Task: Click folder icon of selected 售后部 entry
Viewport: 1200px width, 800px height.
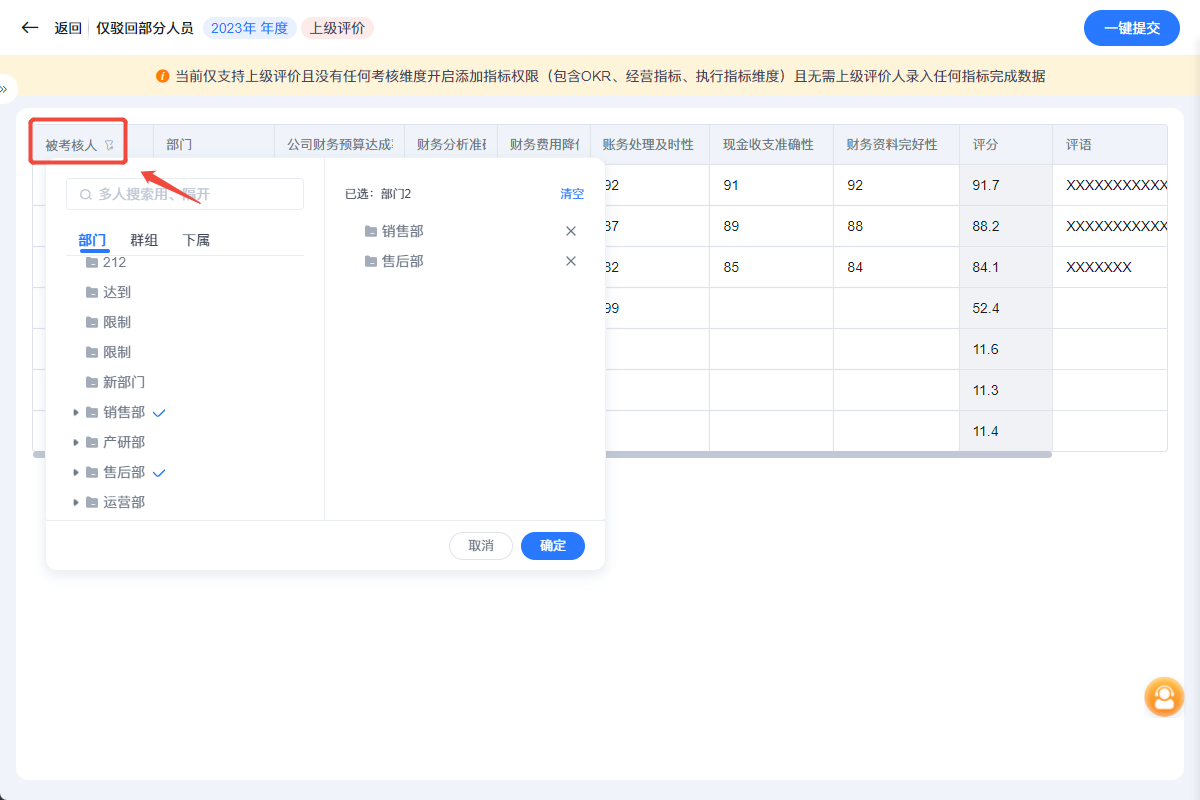Action: [x=371, y=261]
